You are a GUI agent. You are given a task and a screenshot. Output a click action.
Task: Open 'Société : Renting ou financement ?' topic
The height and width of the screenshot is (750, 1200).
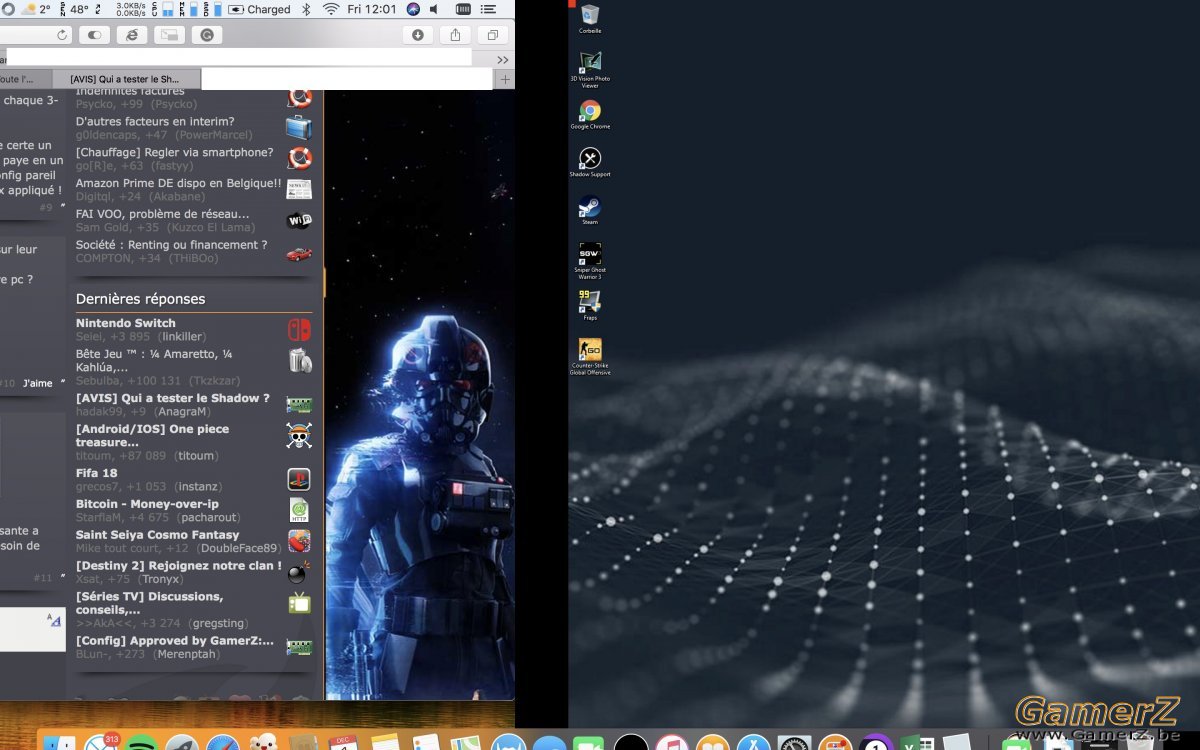[172, 245]
